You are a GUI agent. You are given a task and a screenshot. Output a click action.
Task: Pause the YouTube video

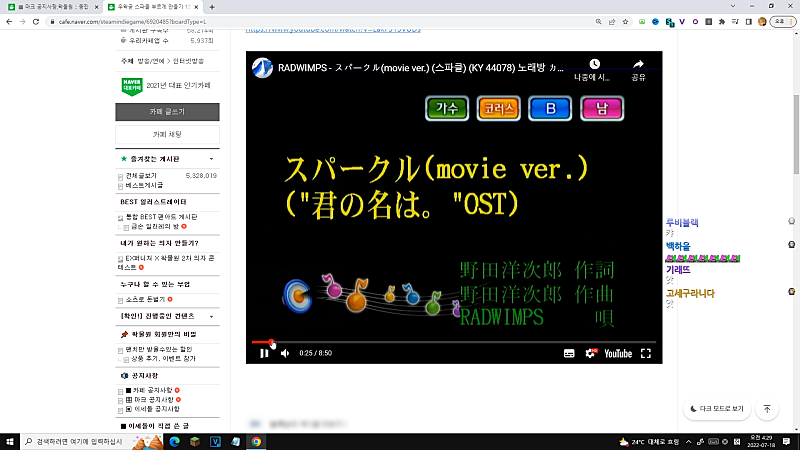264,353
